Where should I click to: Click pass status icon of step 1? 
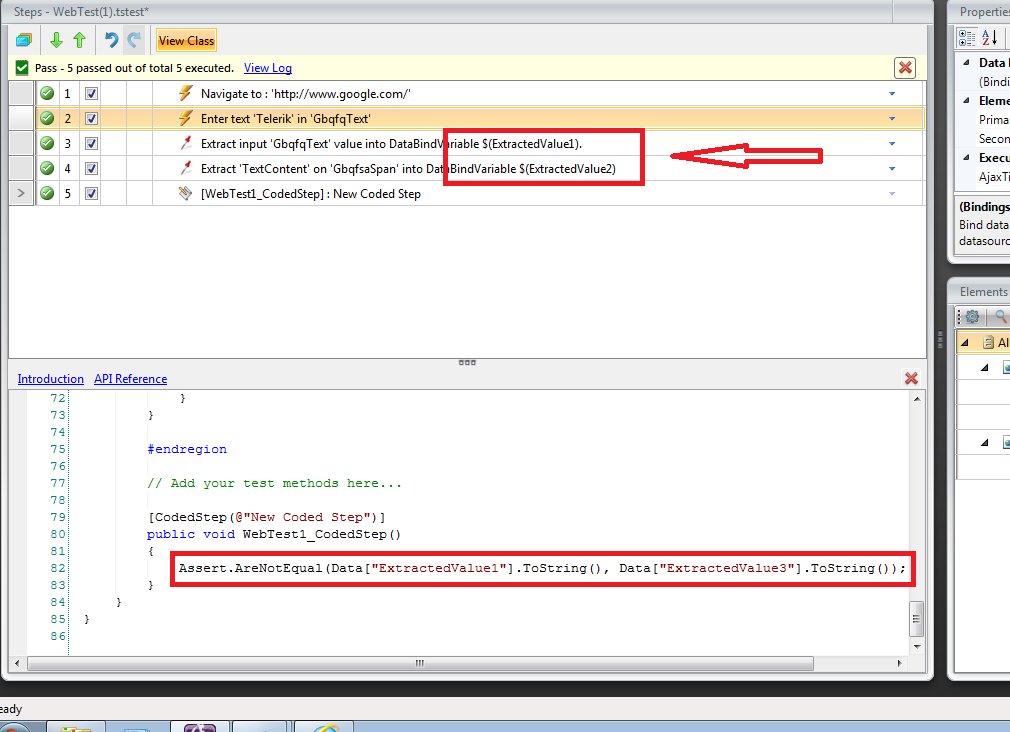click(x=47, y=93)
